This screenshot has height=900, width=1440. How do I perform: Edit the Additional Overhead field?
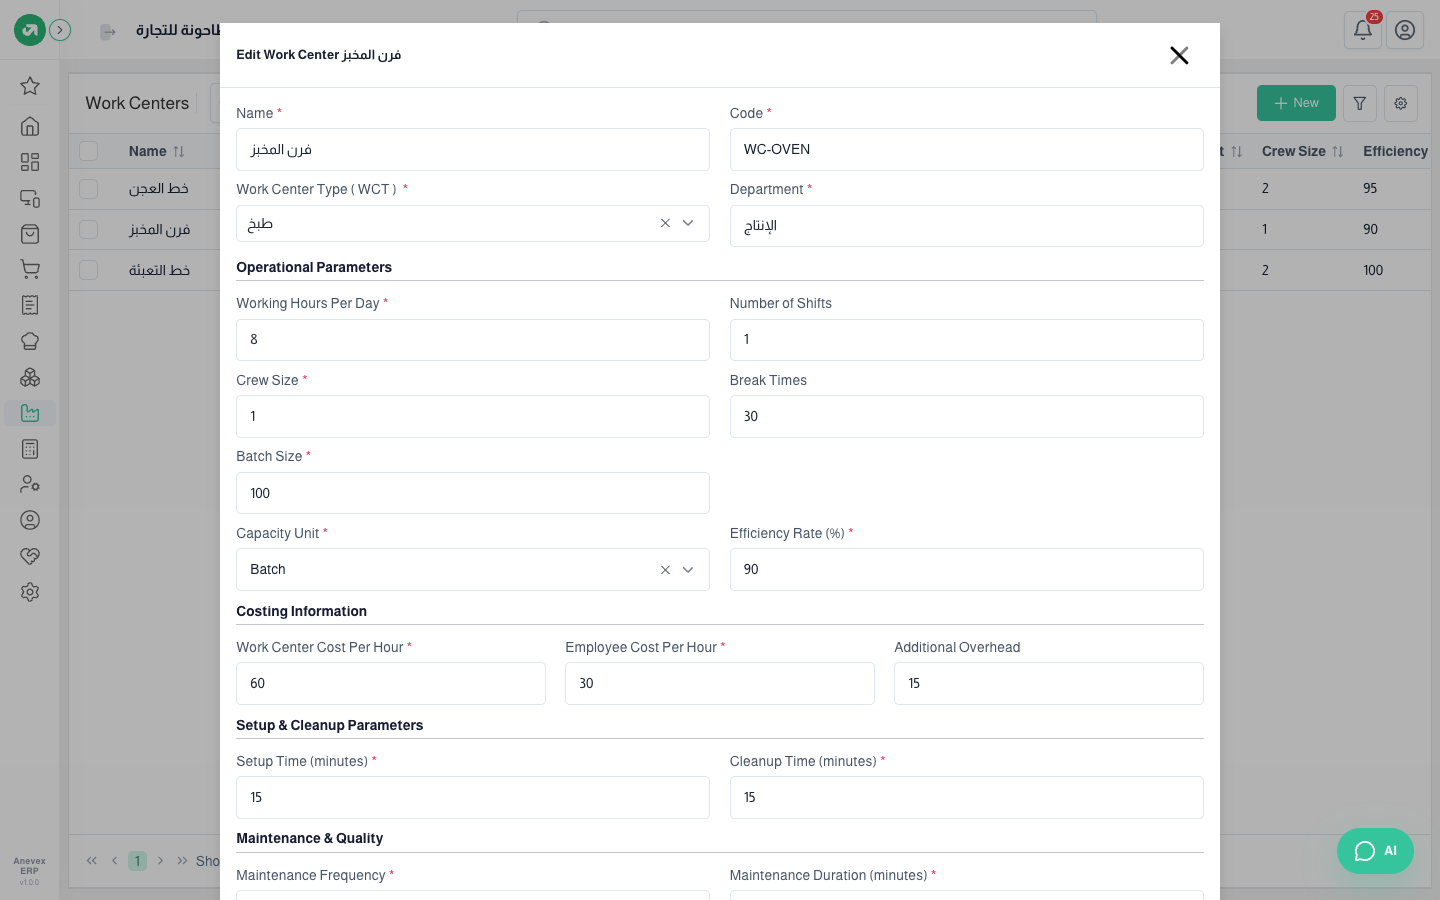coord(1049,684)
